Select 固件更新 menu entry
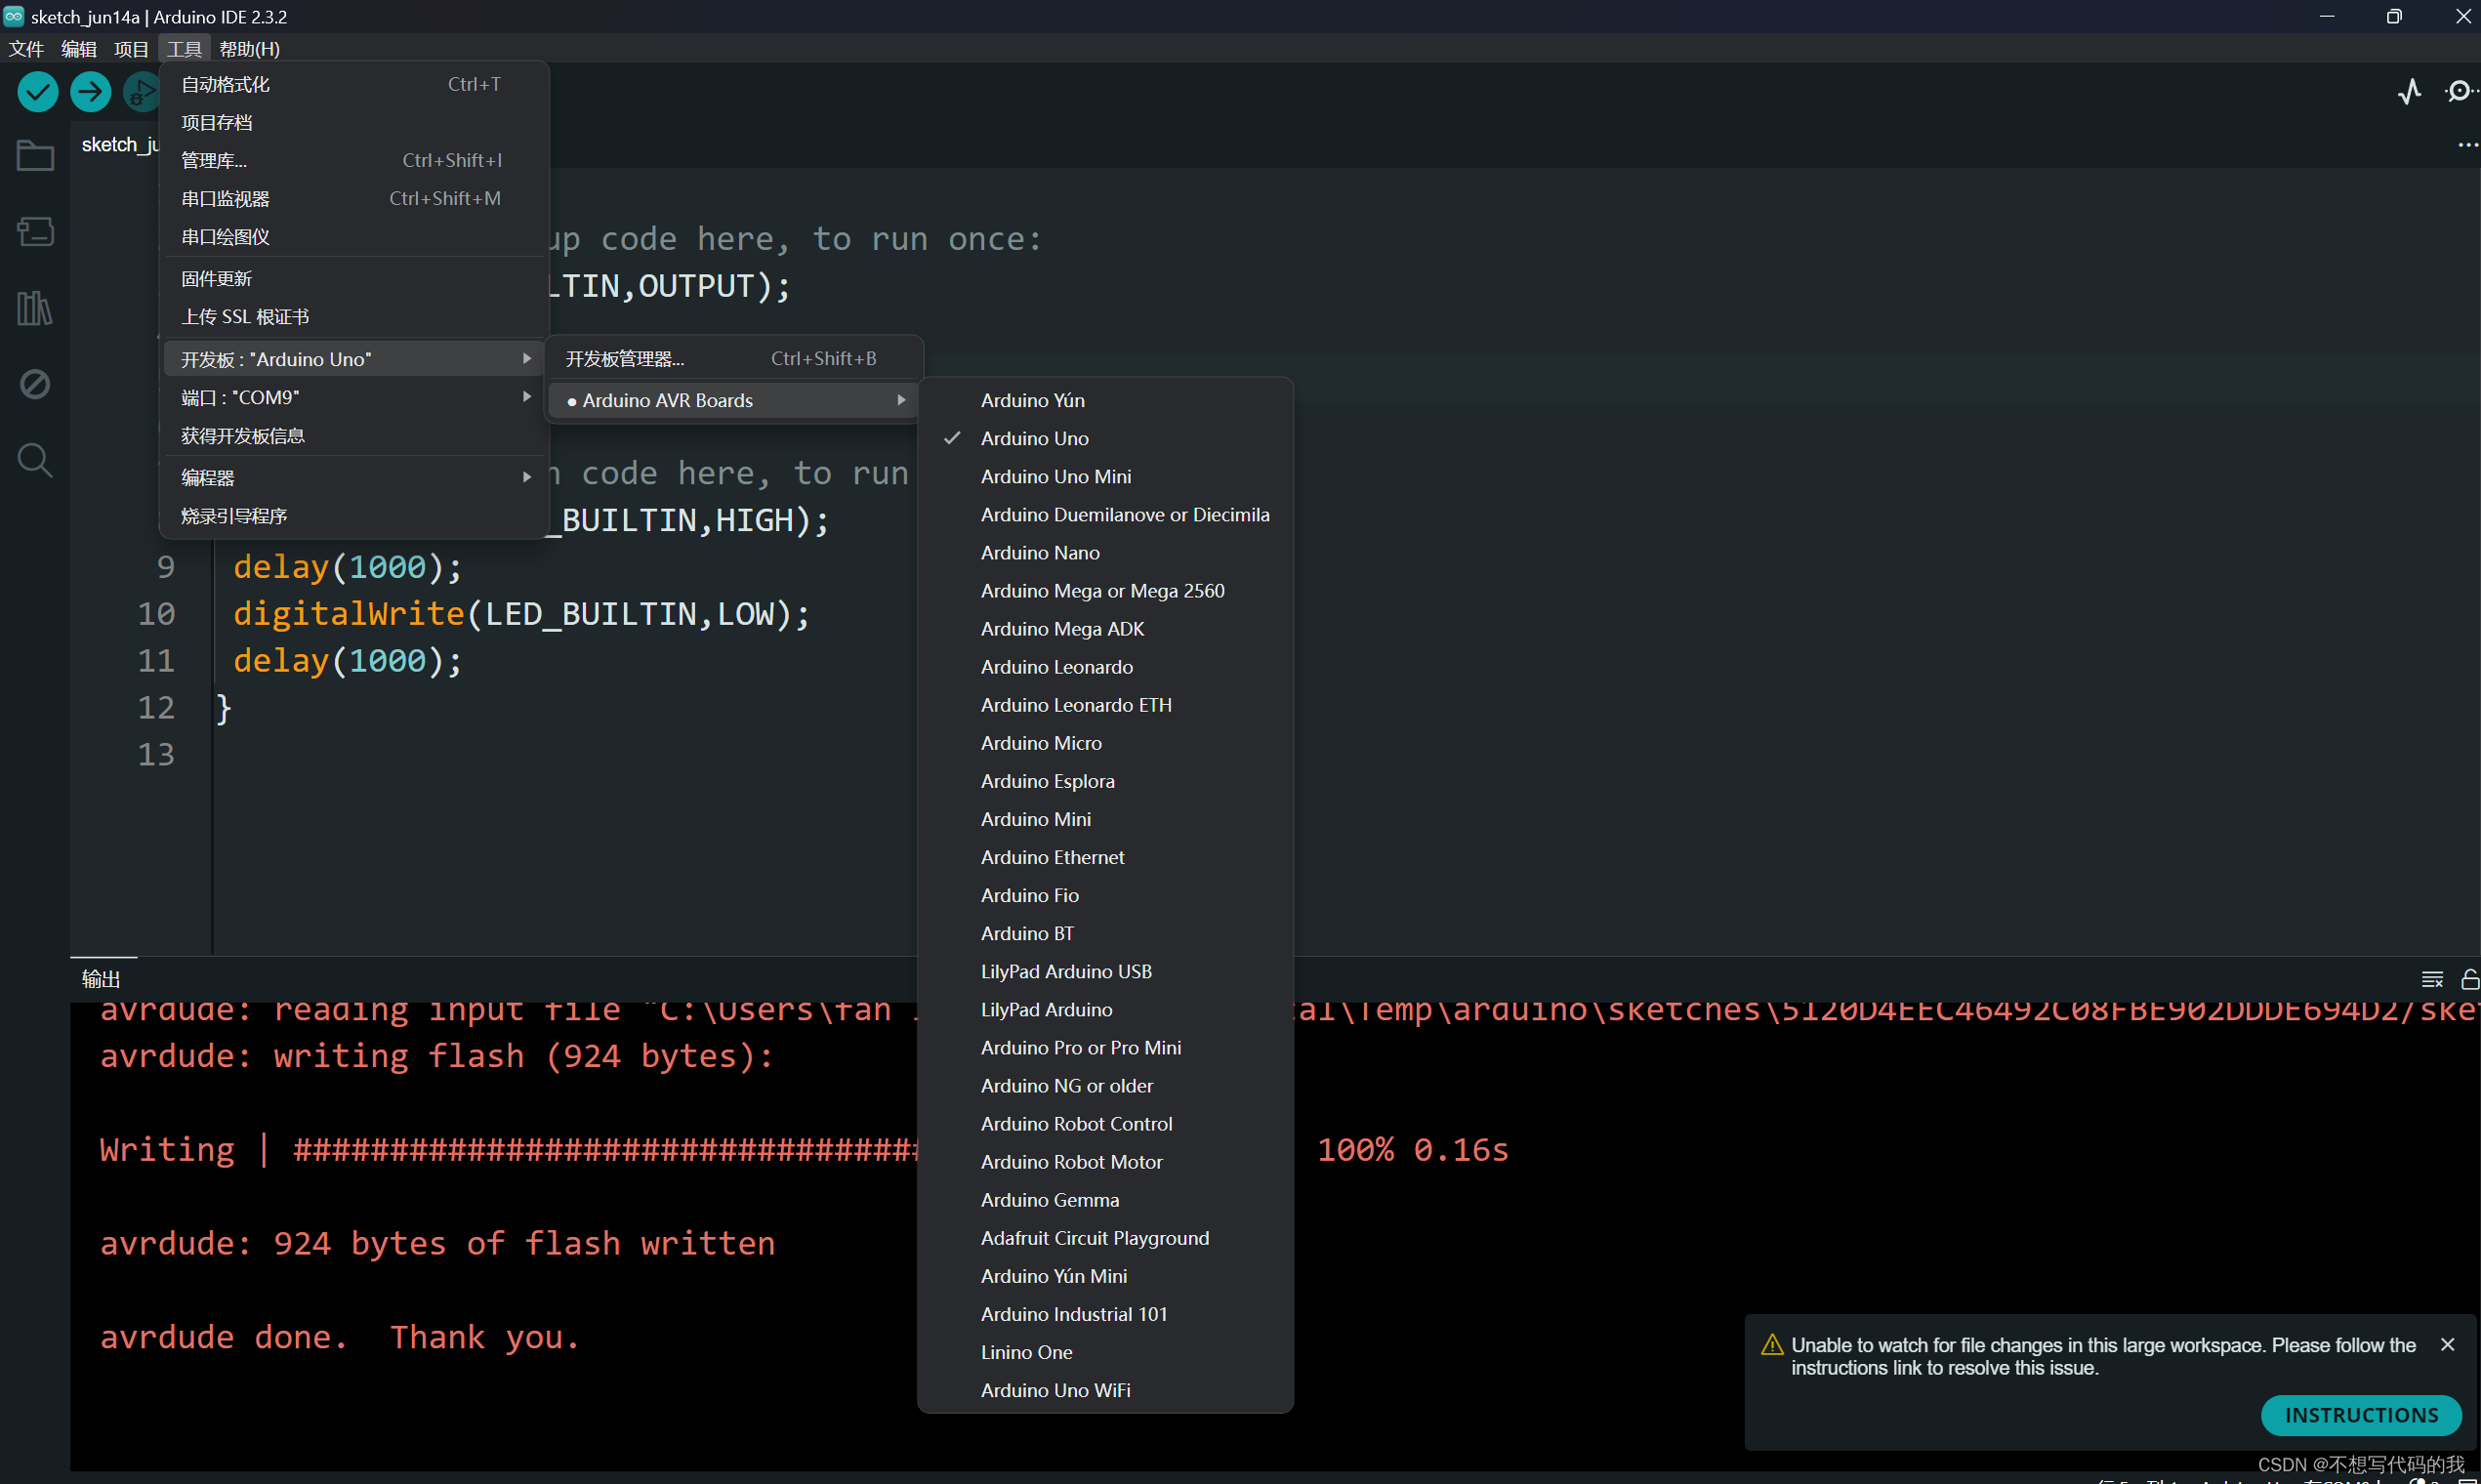This screenshot has height=1484, width=2481. 354,279
